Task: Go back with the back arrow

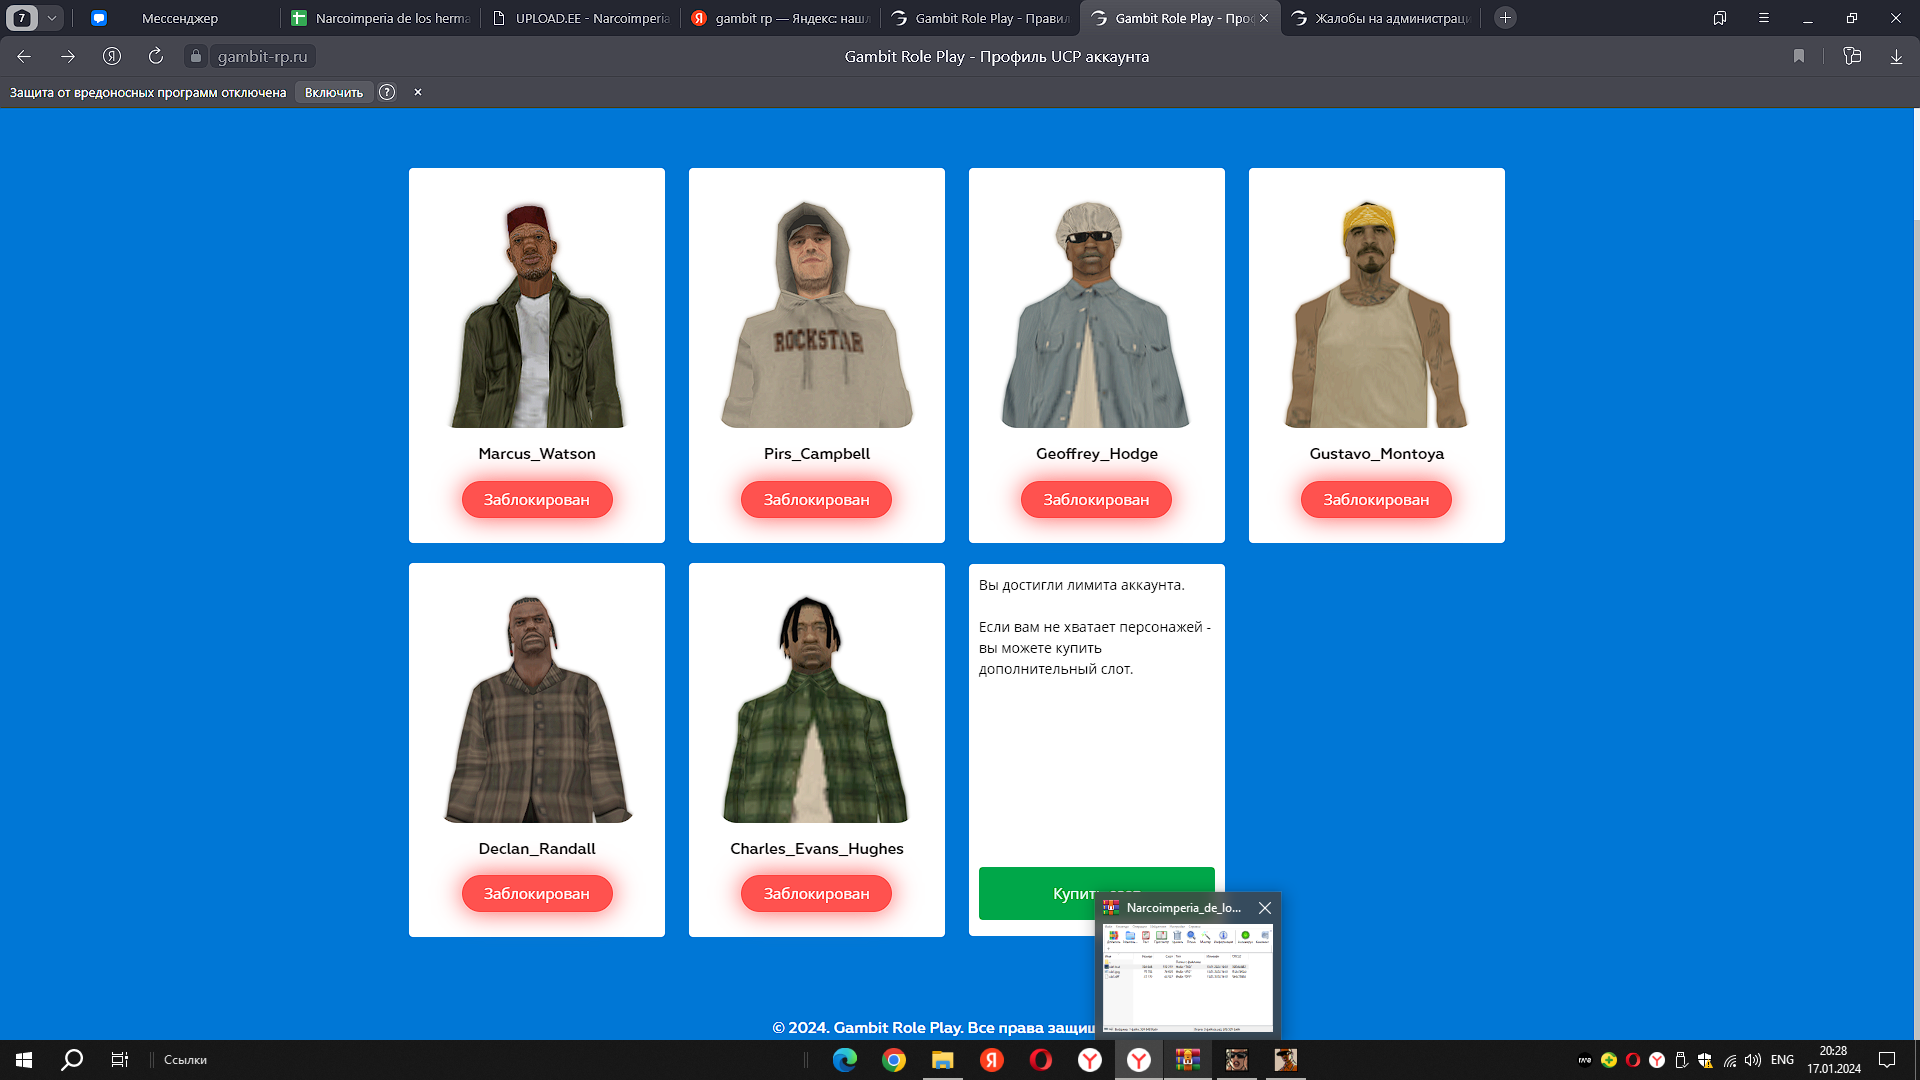Action: pos(24,56)
